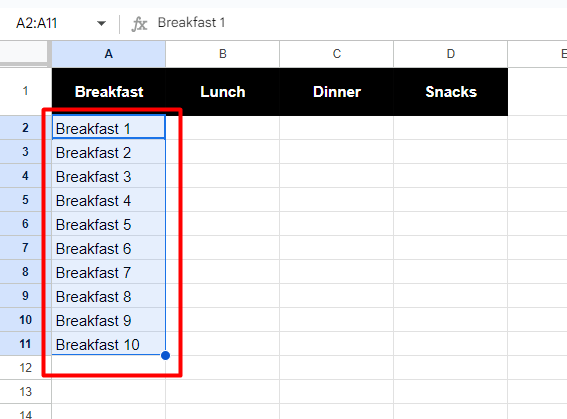Select column C header
567x419 pixels.
click(336, 54)
